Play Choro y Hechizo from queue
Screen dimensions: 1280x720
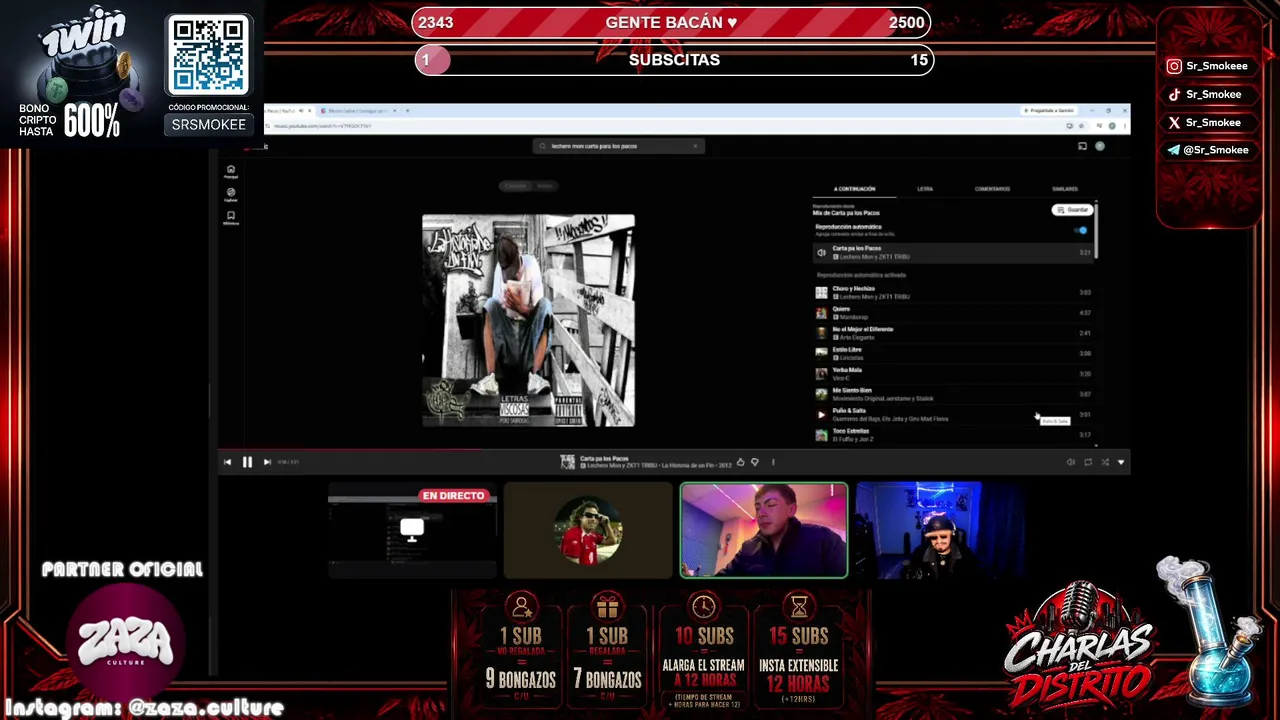pos(954,293)
